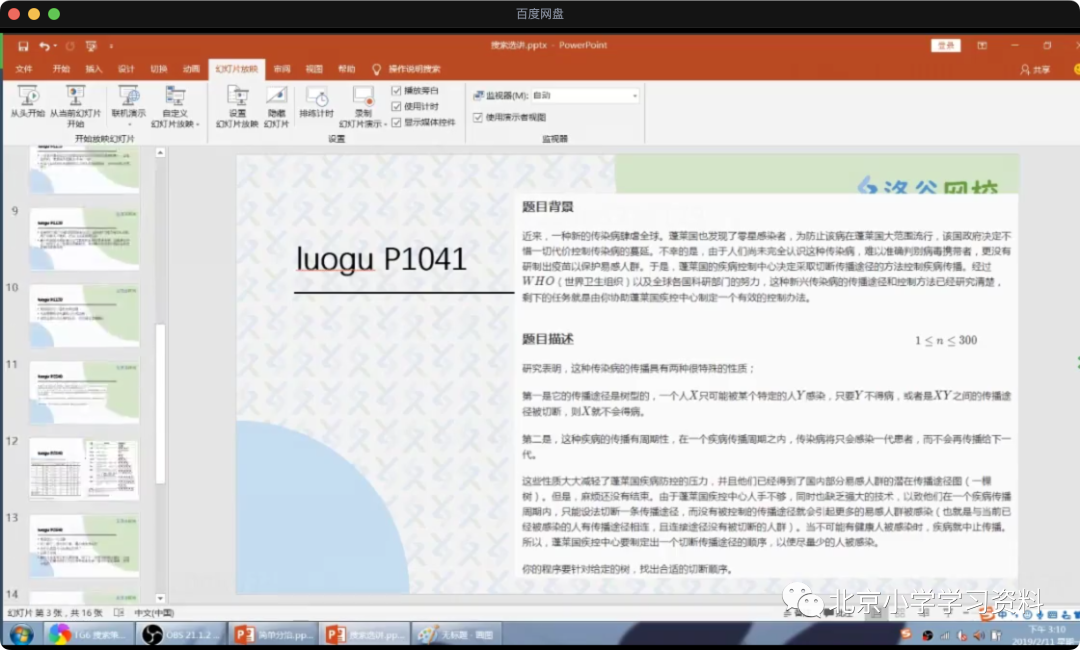Click the Windows Start orb

[21, 634]
